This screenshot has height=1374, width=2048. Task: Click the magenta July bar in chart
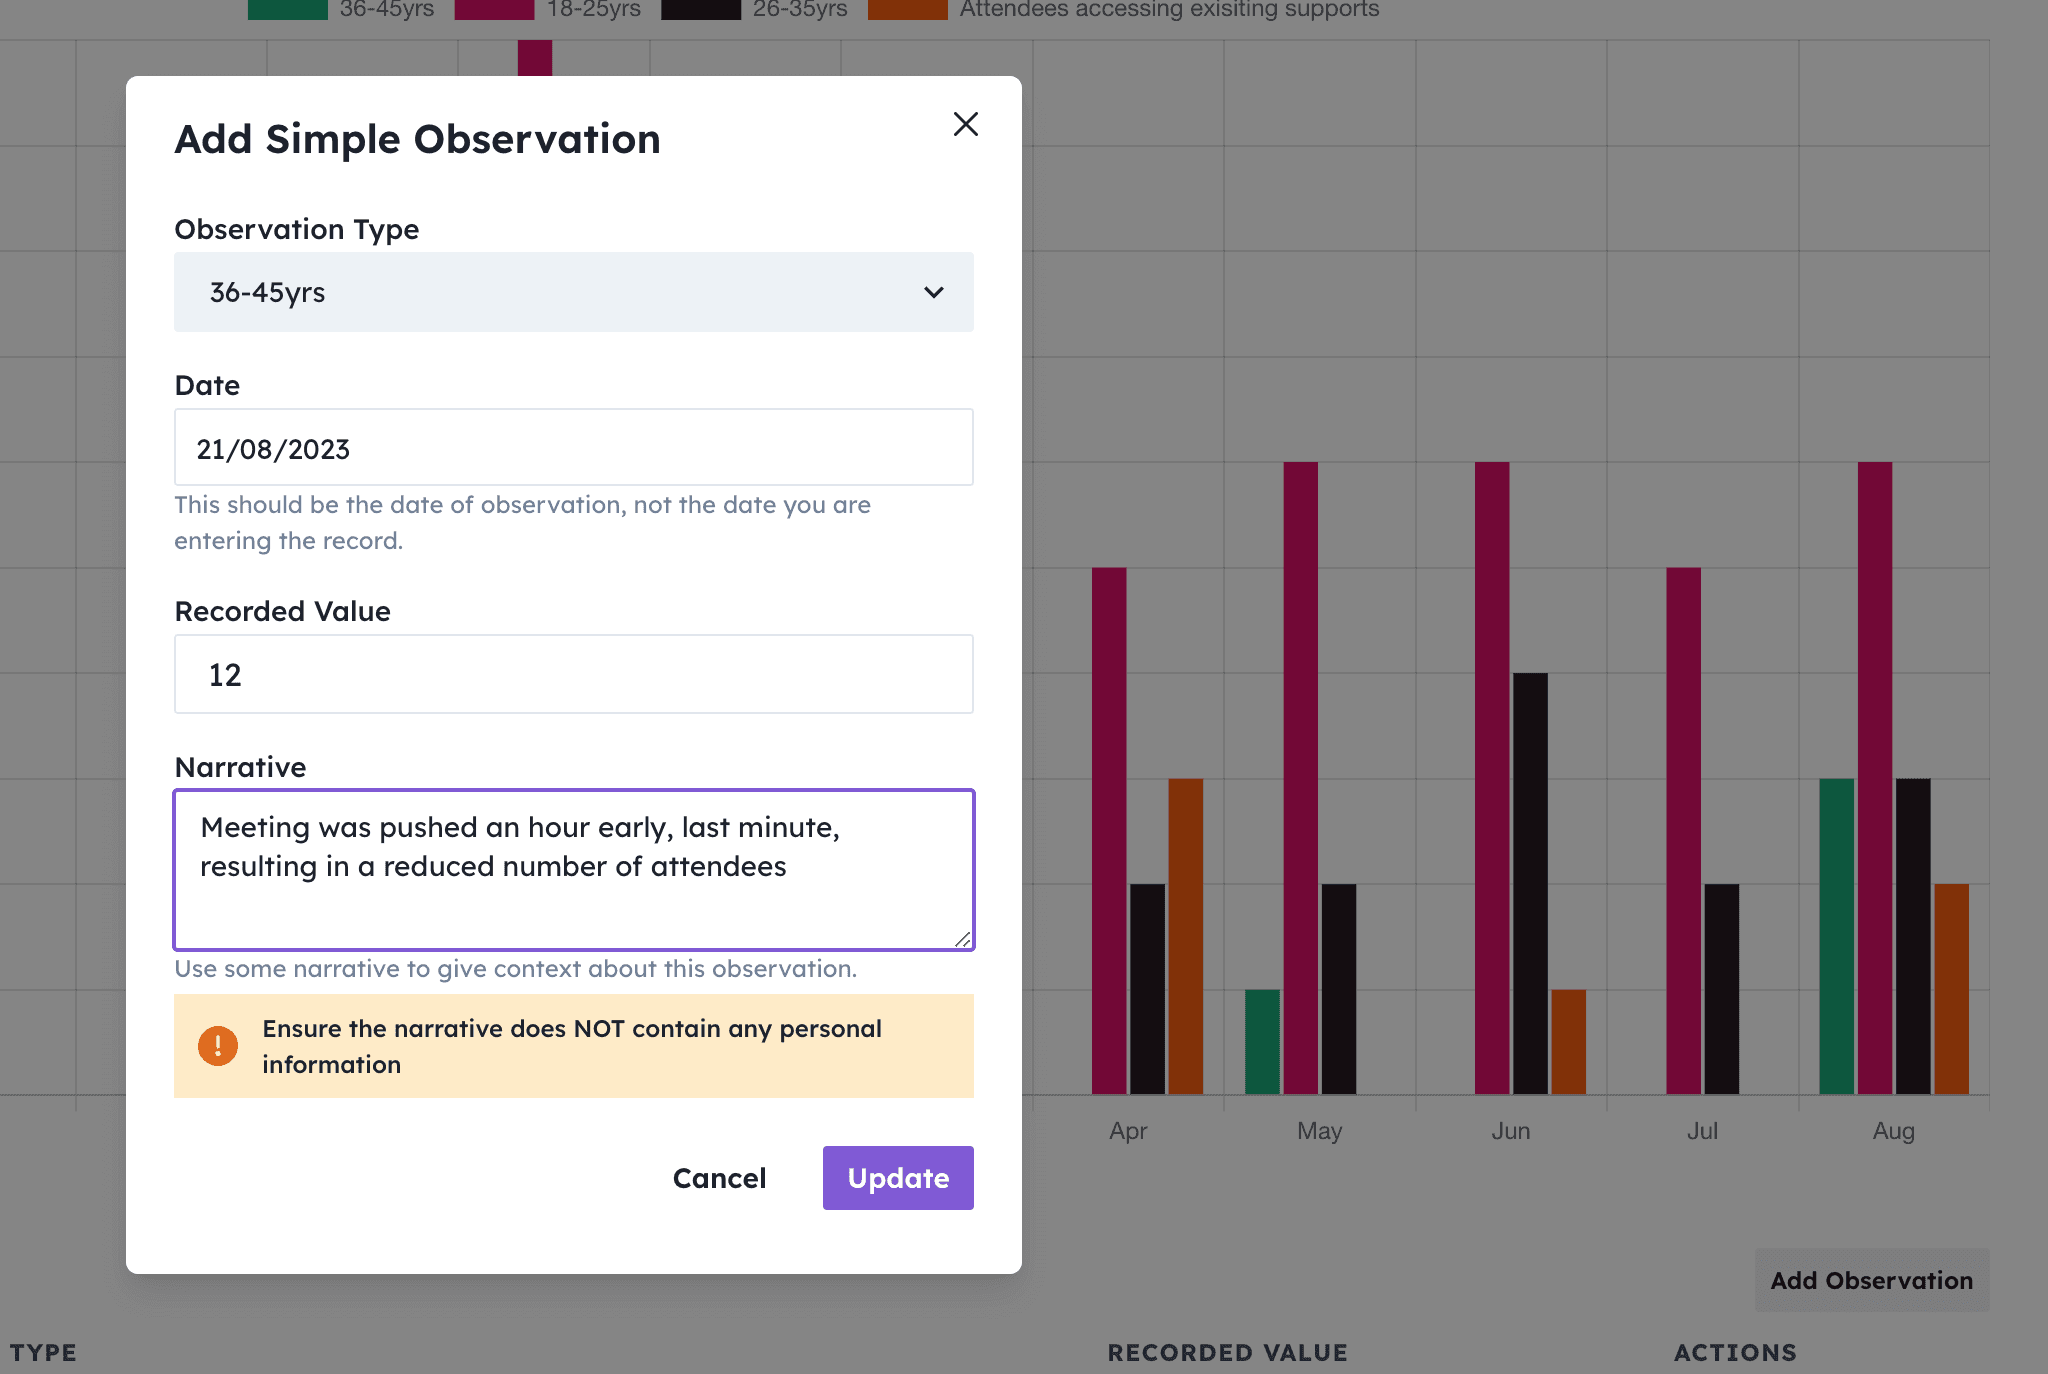point(1683,830)
